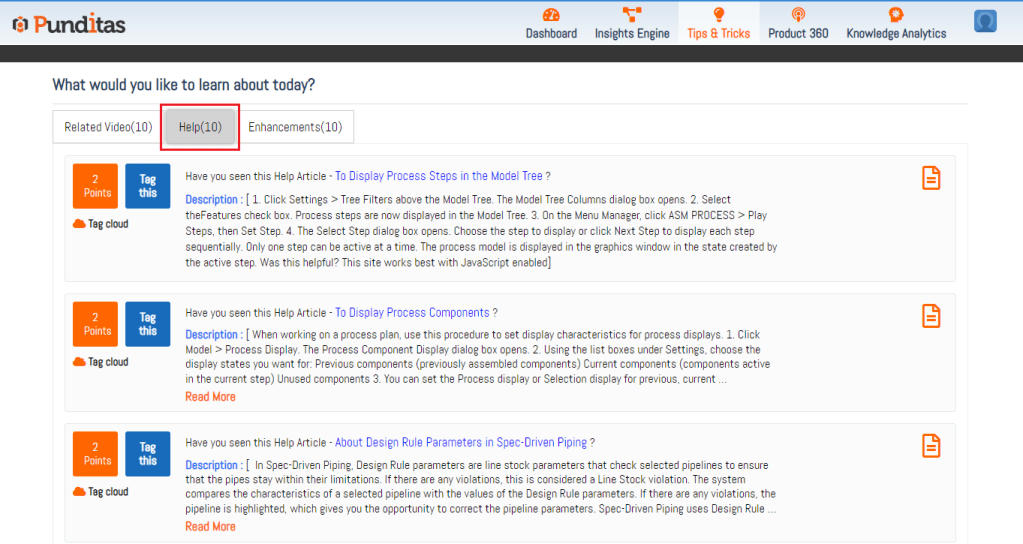Select the Help(10) tab
The image size is (1023, 544).
point(200,127)
